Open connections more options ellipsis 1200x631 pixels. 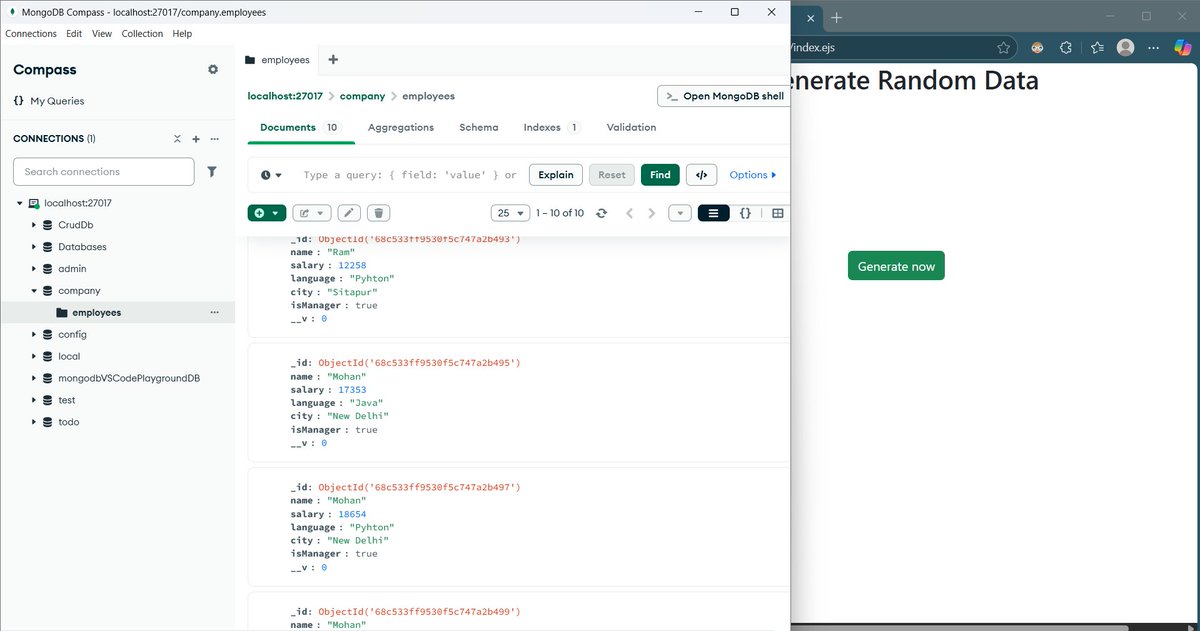coord(214,139)
